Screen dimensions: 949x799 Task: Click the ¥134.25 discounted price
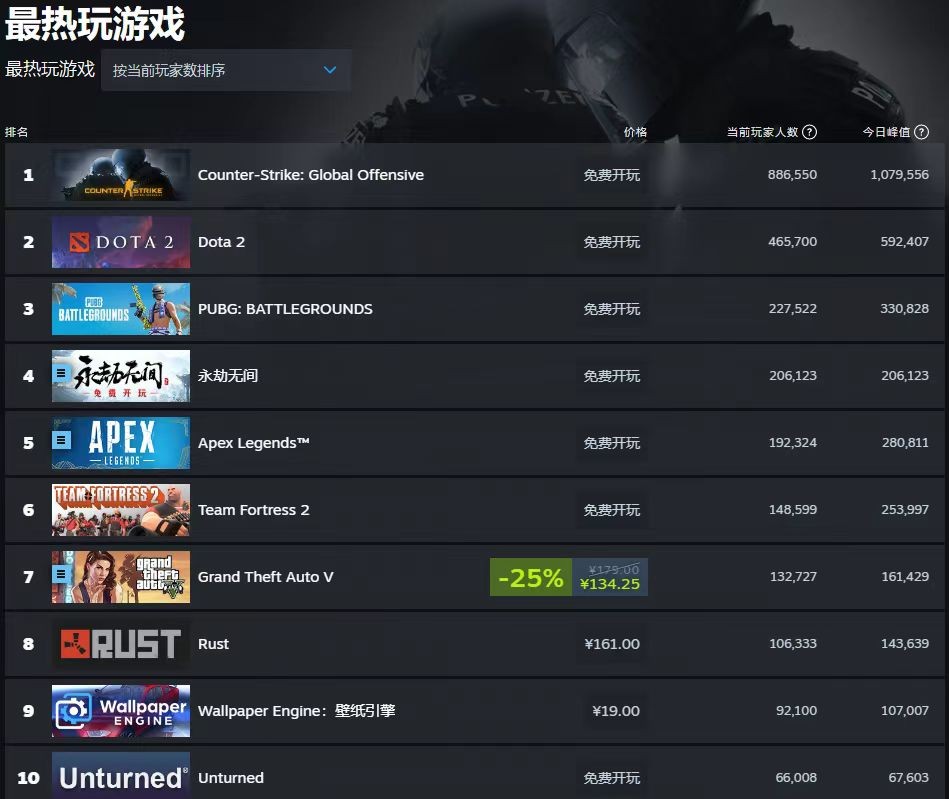(609, 584)
